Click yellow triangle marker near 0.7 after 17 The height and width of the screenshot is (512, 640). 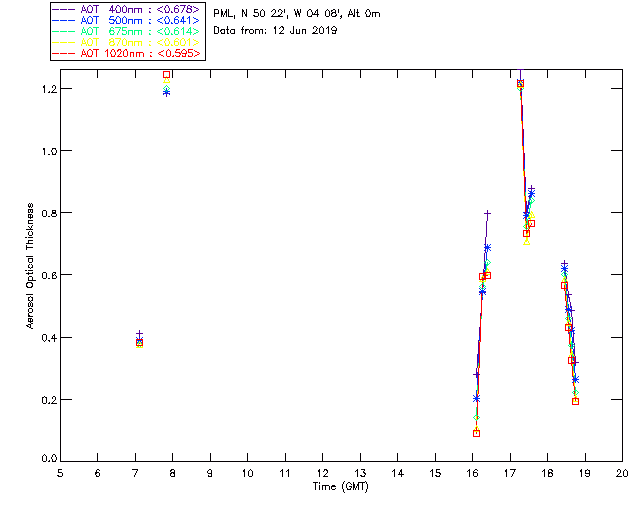coord(527,242)
